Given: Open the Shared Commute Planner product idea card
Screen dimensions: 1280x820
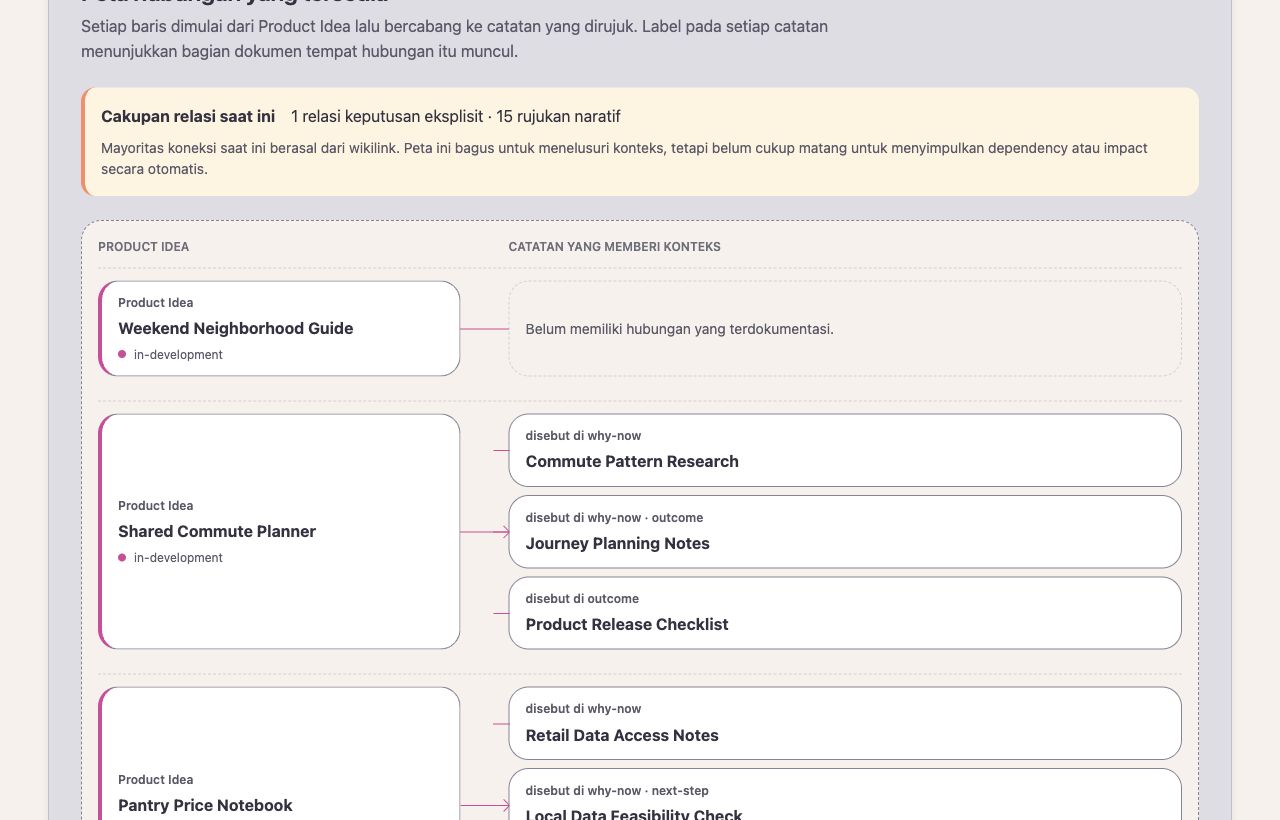Looking at the screenshot, I should pyautogui.click(x=280, y=531).
